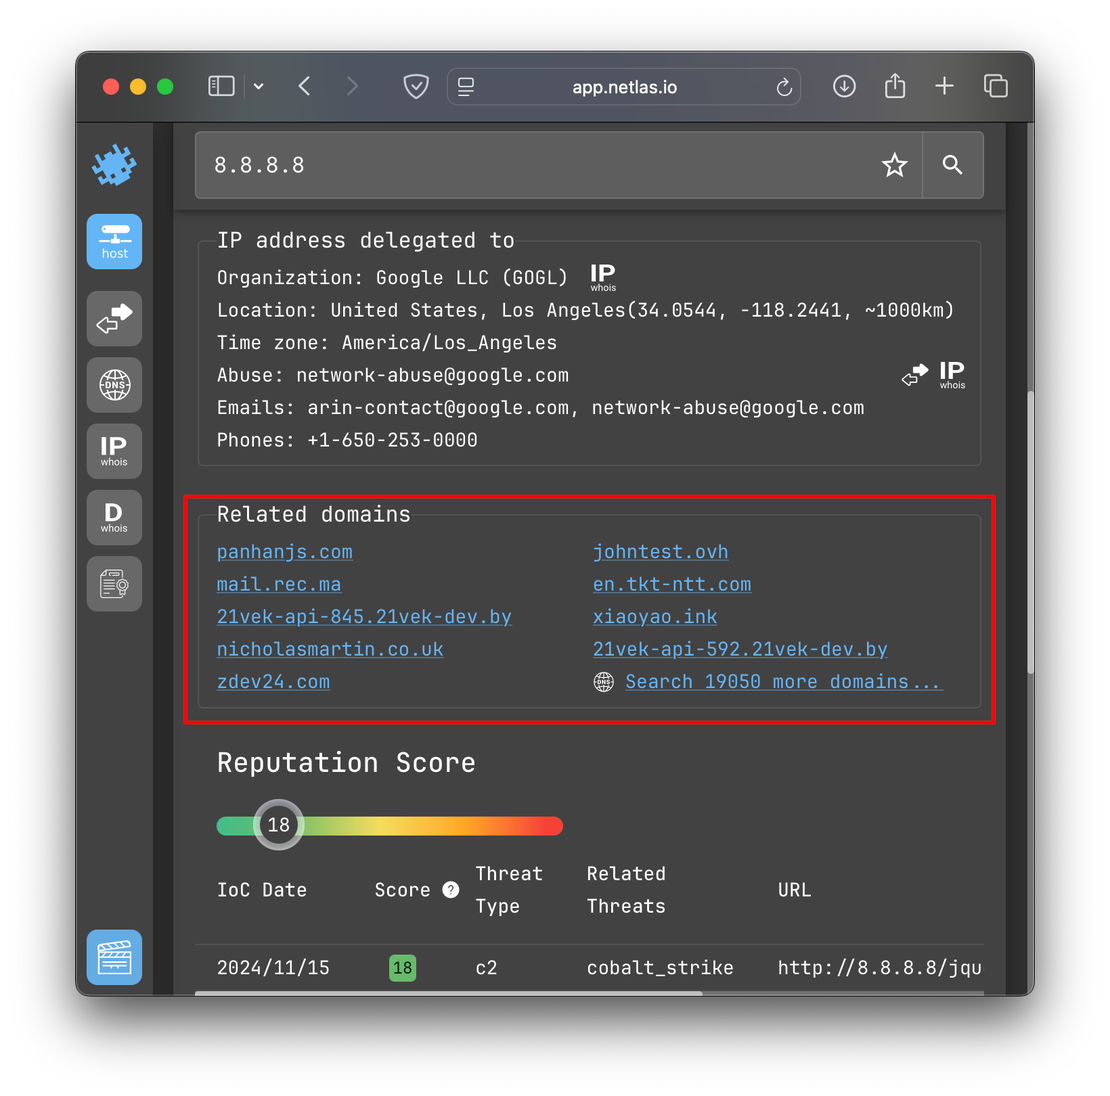Screen dimensions: 1110x1096
Task: Open the certificates search sidebar icon
Action: tap(114, 583)
